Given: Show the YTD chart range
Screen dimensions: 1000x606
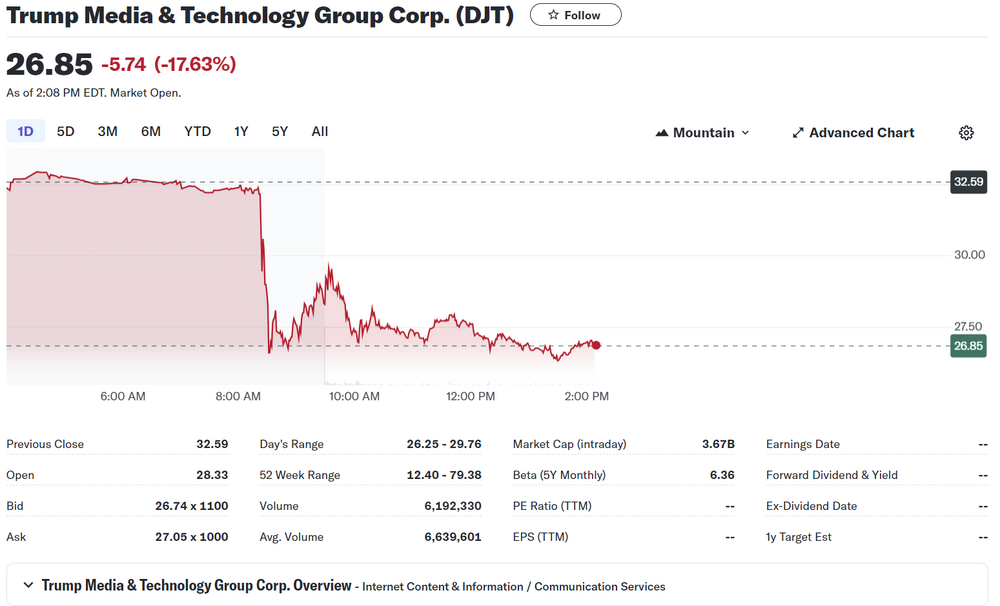Looking at the screenshot, I should click(x=197, y=132).
